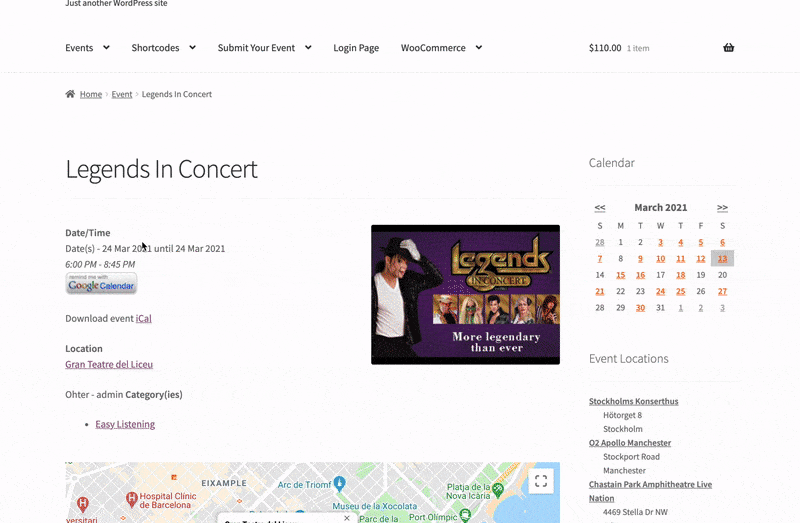
Task: Click the home icon in breadcrumbs
Action: click(70, 94)
